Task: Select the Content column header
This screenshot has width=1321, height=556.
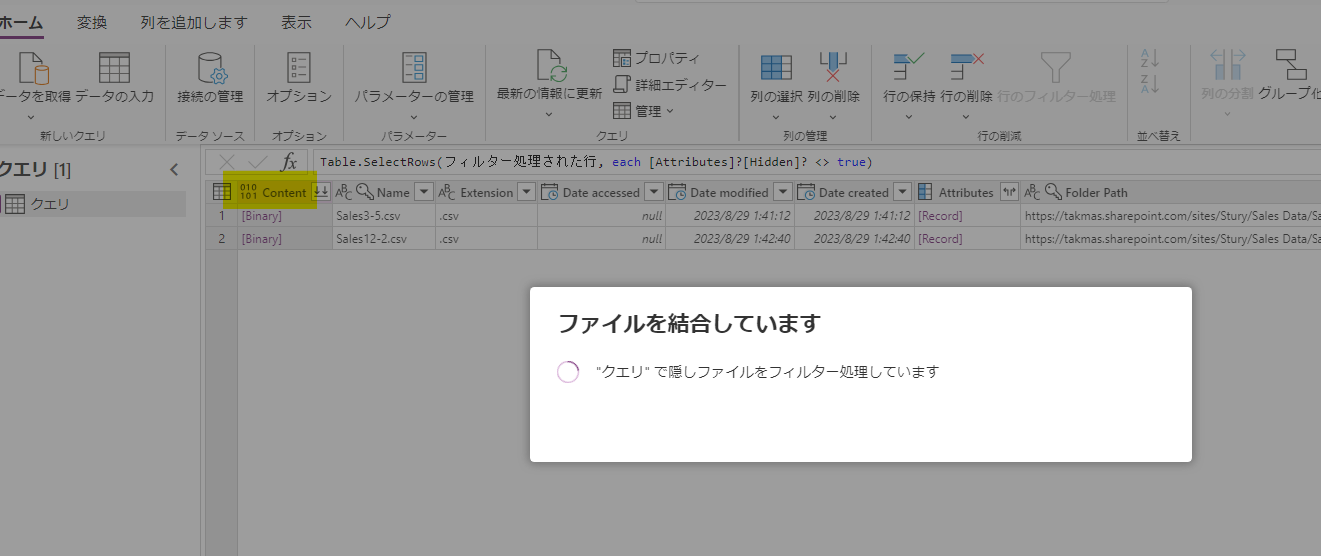Action: [x=284, y=192]
